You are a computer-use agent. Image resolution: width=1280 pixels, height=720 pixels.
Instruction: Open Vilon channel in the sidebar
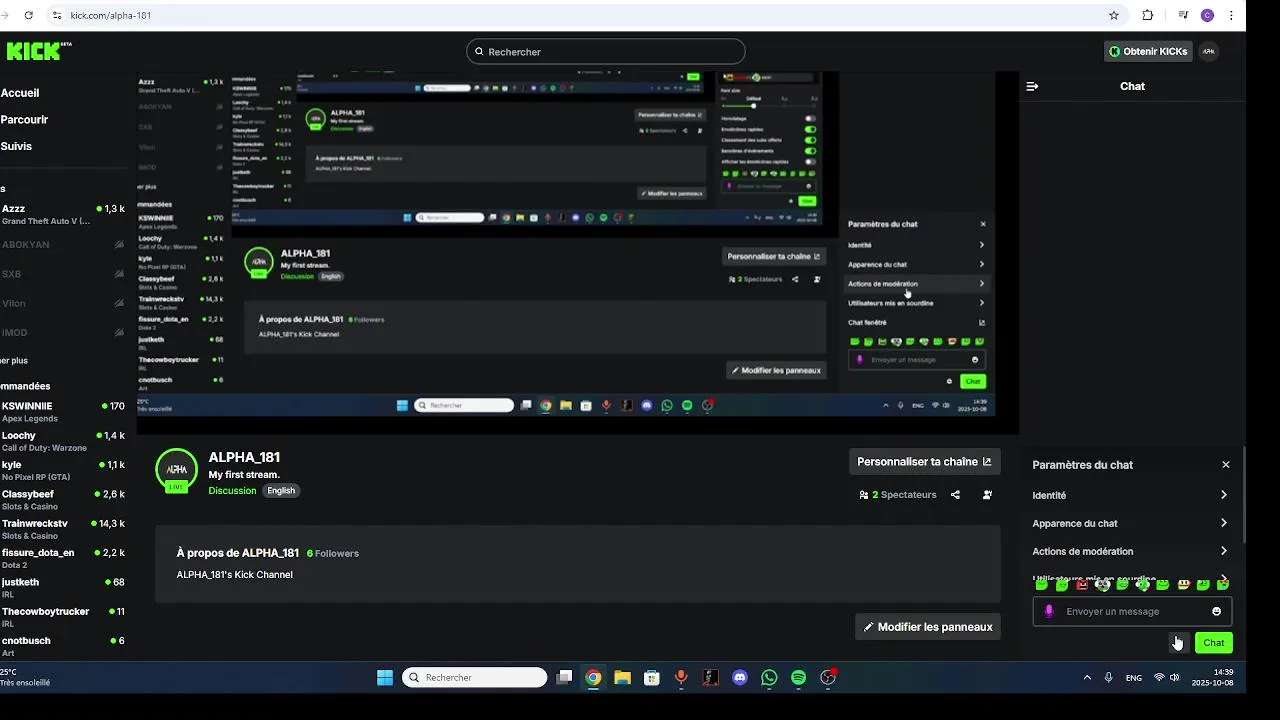tap(62, 303)
